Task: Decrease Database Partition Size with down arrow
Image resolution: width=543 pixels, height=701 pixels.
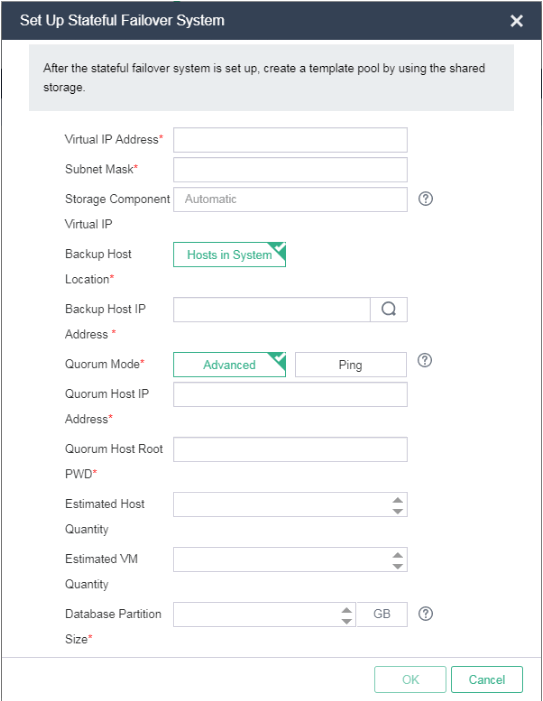Action: click(x=346, y=621)
